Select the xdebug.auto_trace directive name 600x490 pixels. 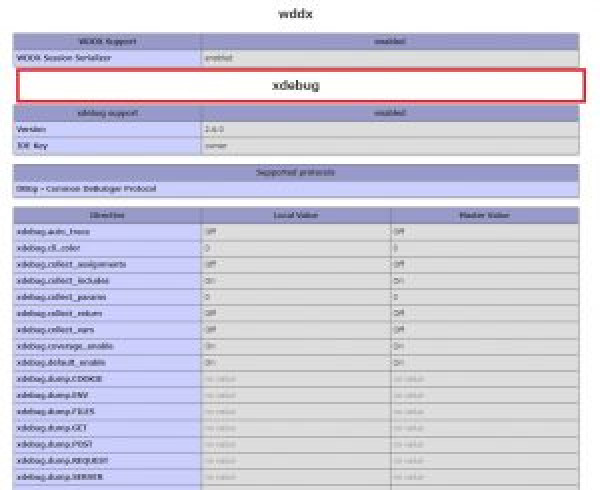(50, 231)
